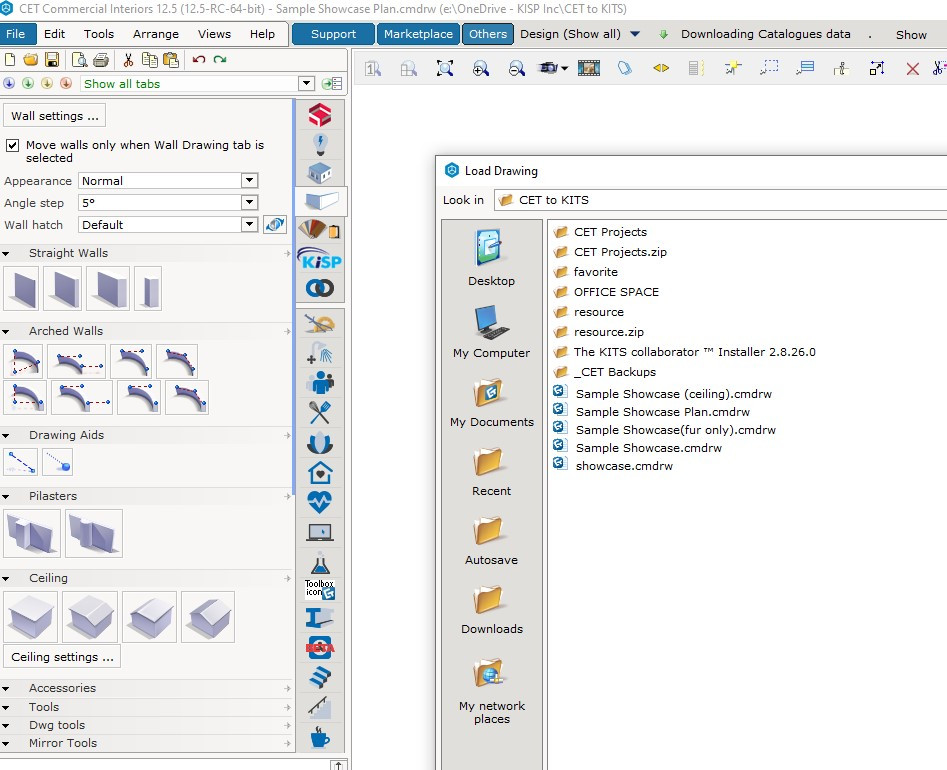Expand the Dwg tools section
This screenshot has width=947, height=770.
pyautogui.click(x=5, y=726)
